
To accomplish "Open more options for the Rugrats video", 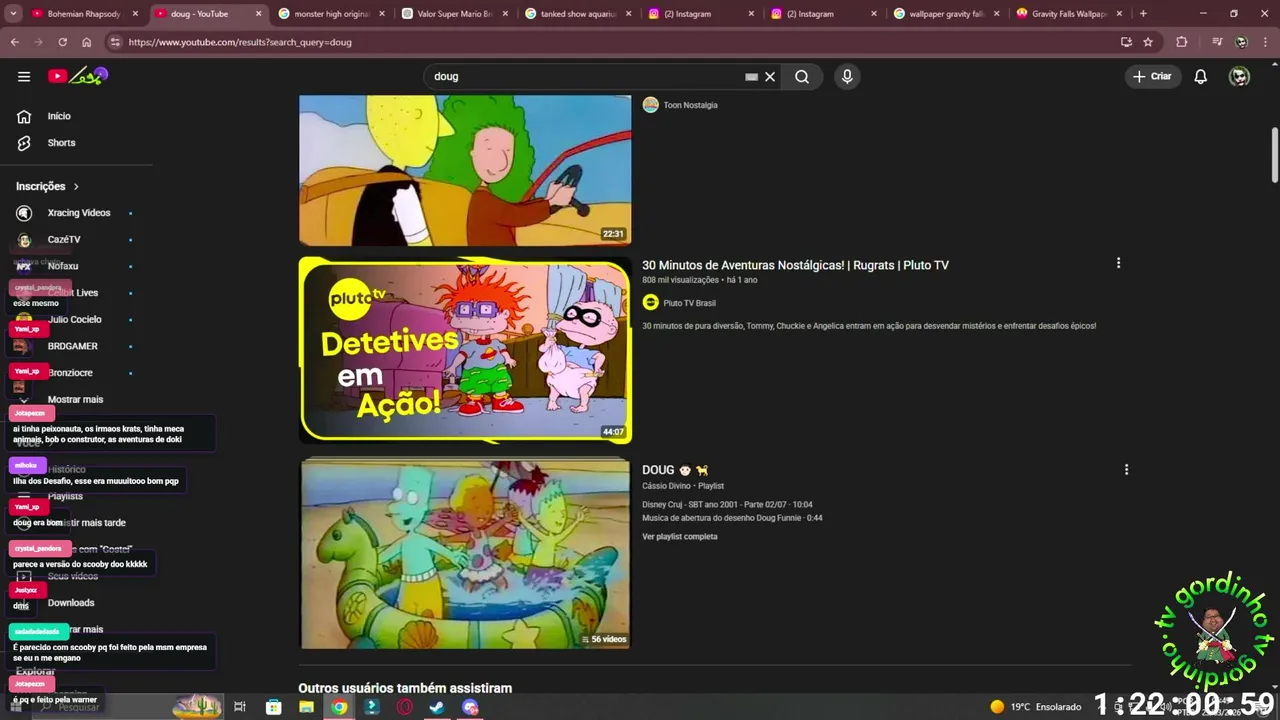I will tap(1118, 263).
